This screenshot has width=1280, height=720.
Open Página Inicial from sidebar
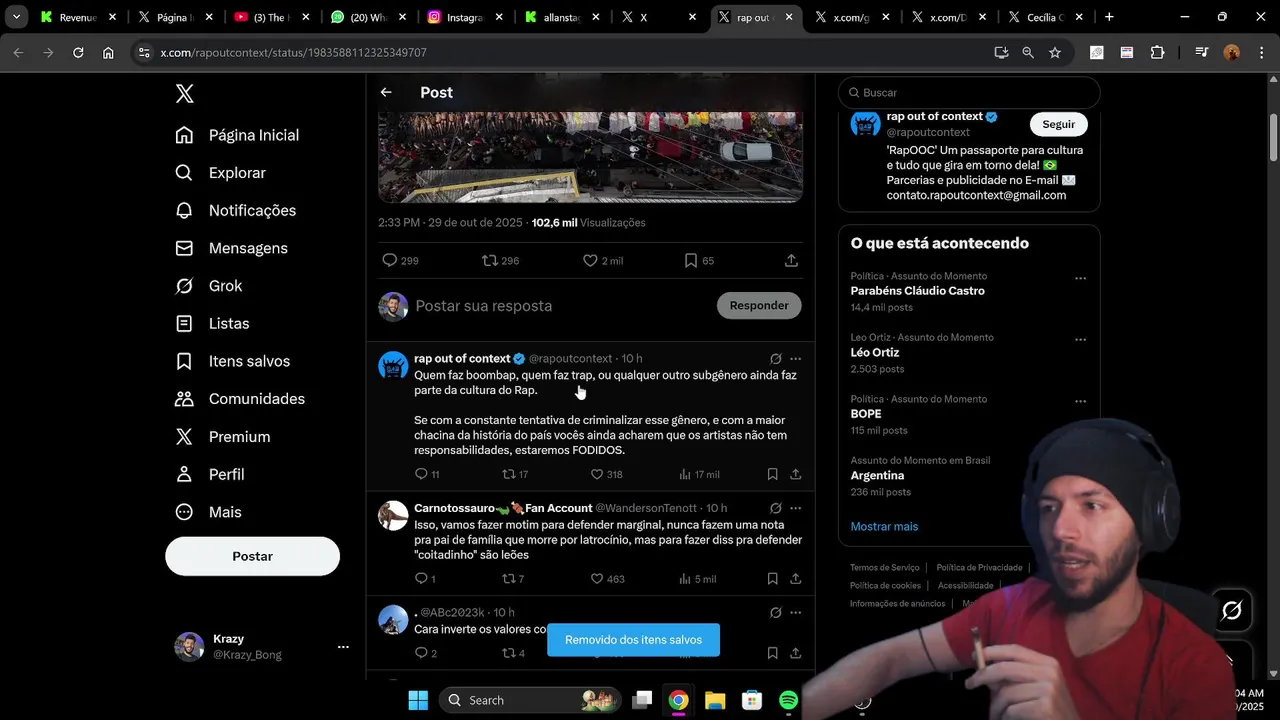click(x=237, y=135)
